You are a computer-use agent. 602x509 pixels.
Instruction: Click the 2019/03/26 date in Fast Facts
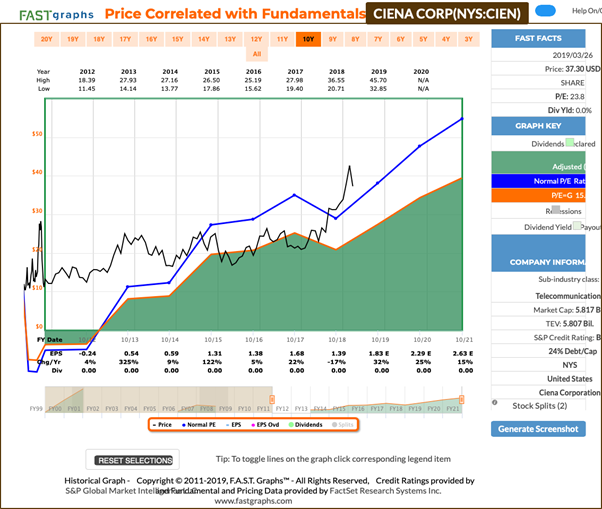click(x=572, y=55)
